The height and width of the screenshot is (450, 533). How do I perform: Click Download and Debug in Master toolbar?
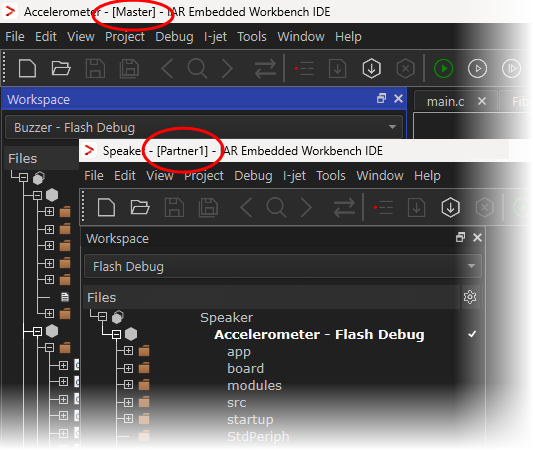372,68
